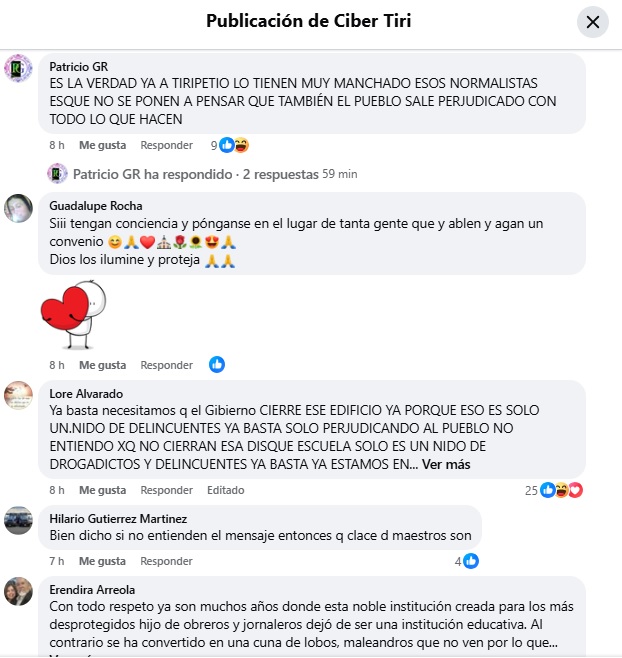Reply to Guadalupe Rocha's comment
Screen dimensions: 622x658
167,365
